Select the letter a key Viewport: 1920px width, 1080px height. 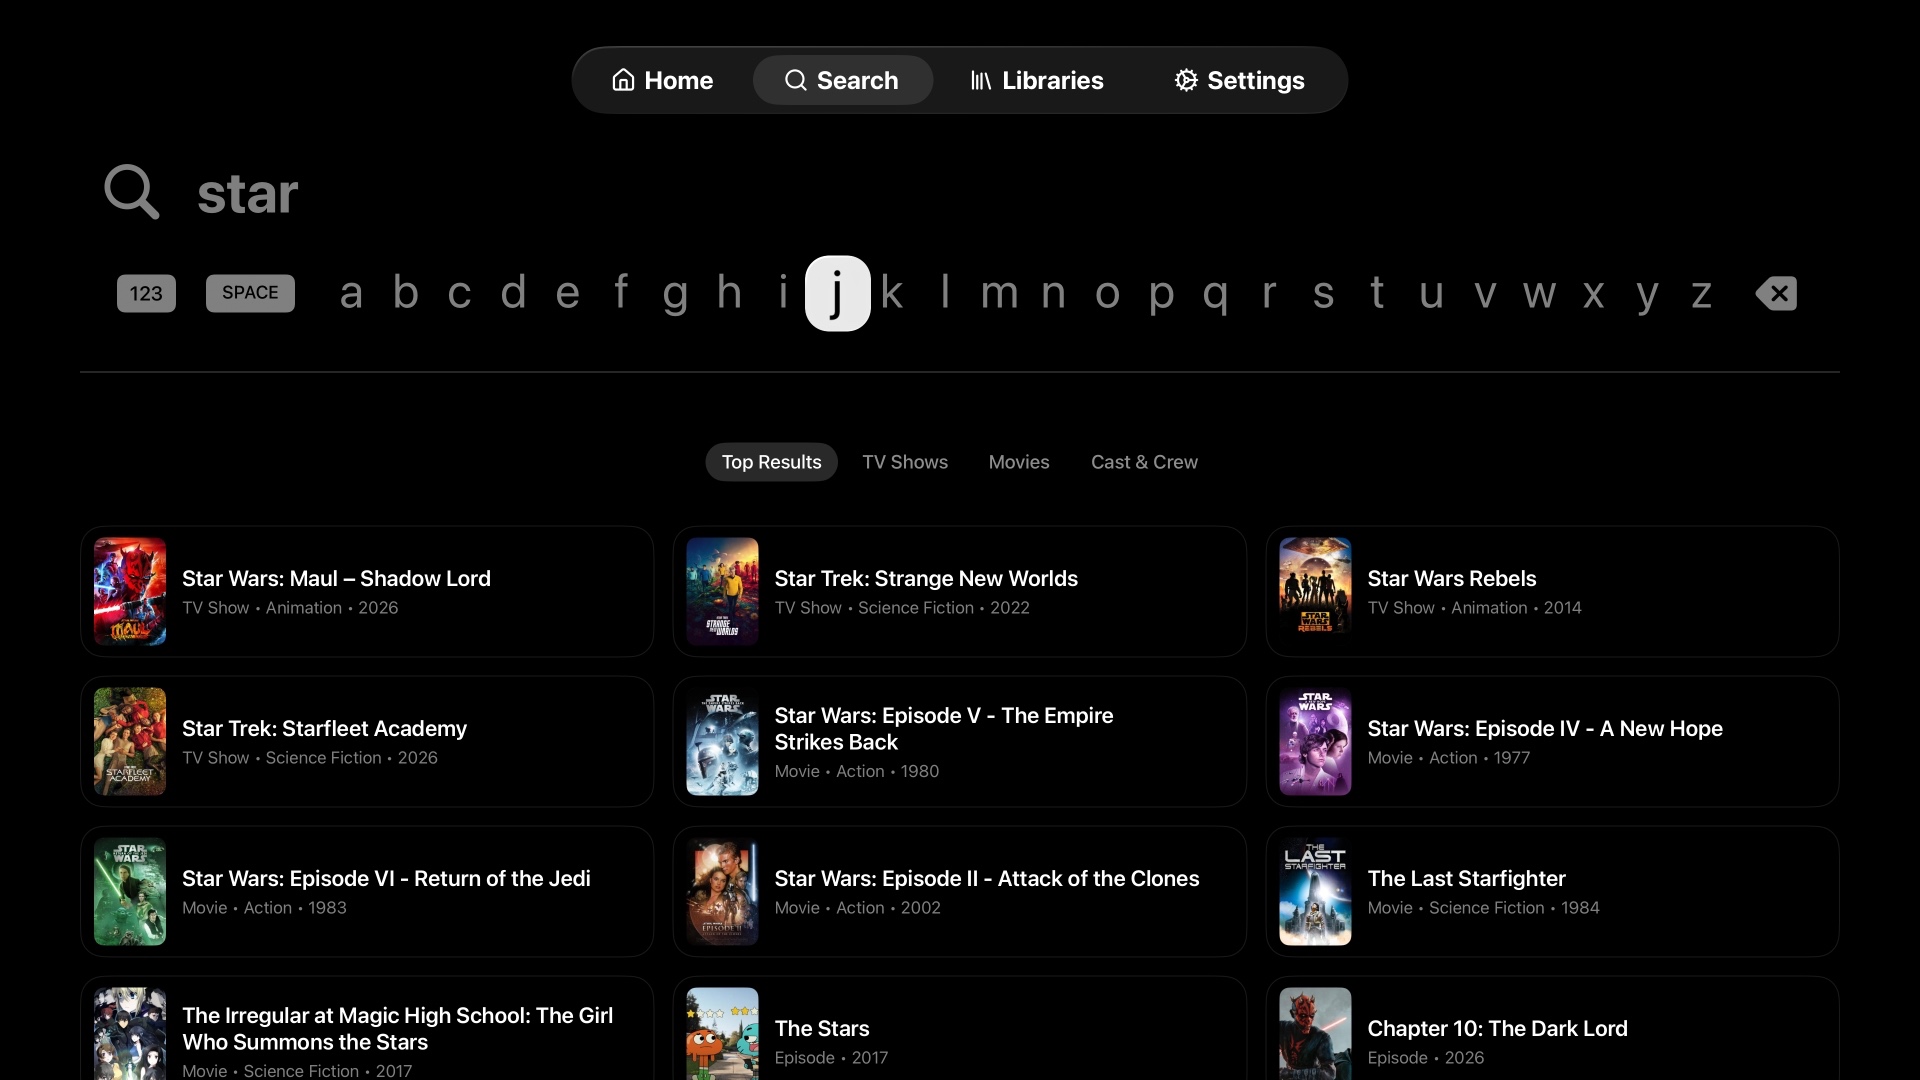(351, 293)
